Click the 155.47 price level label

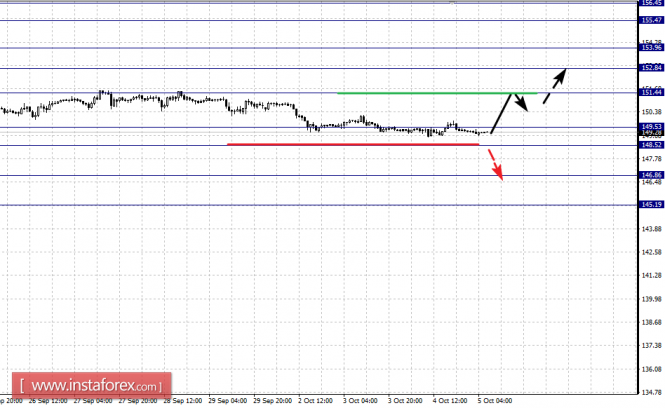651,20
